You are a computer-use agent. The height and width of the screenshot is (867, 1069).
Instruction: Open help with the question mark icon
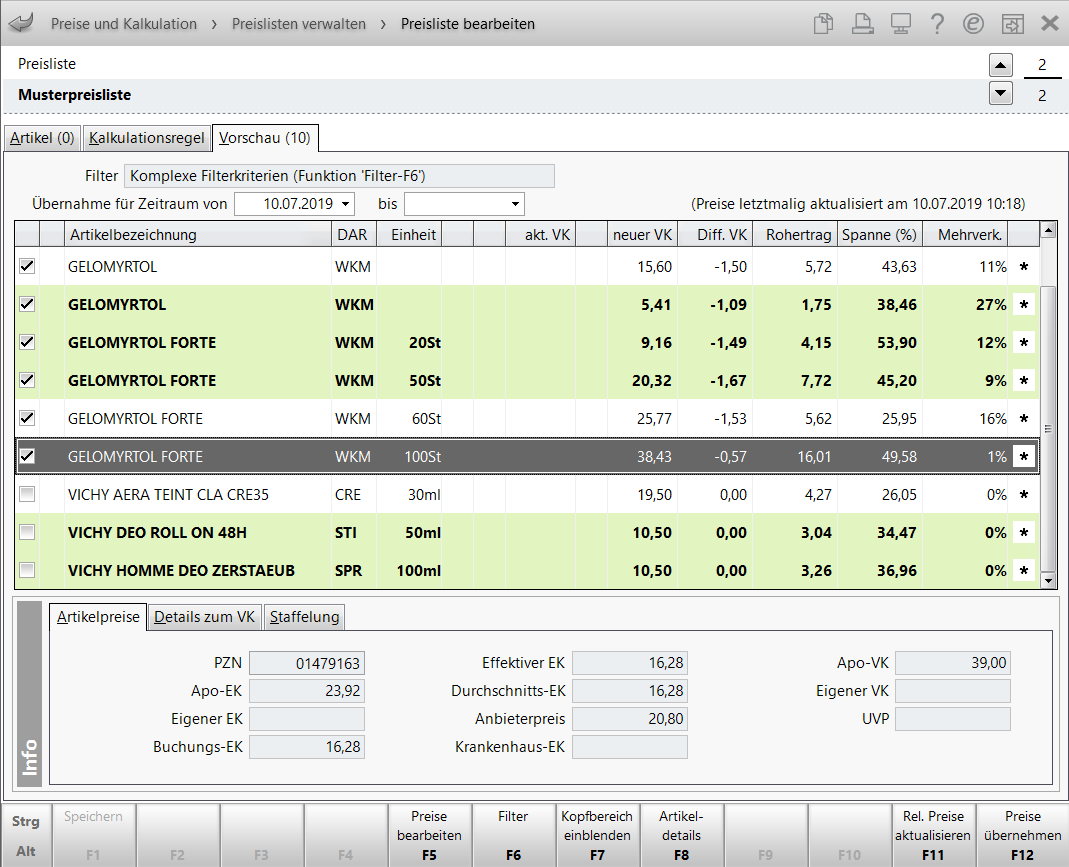[x=937, y=24]
